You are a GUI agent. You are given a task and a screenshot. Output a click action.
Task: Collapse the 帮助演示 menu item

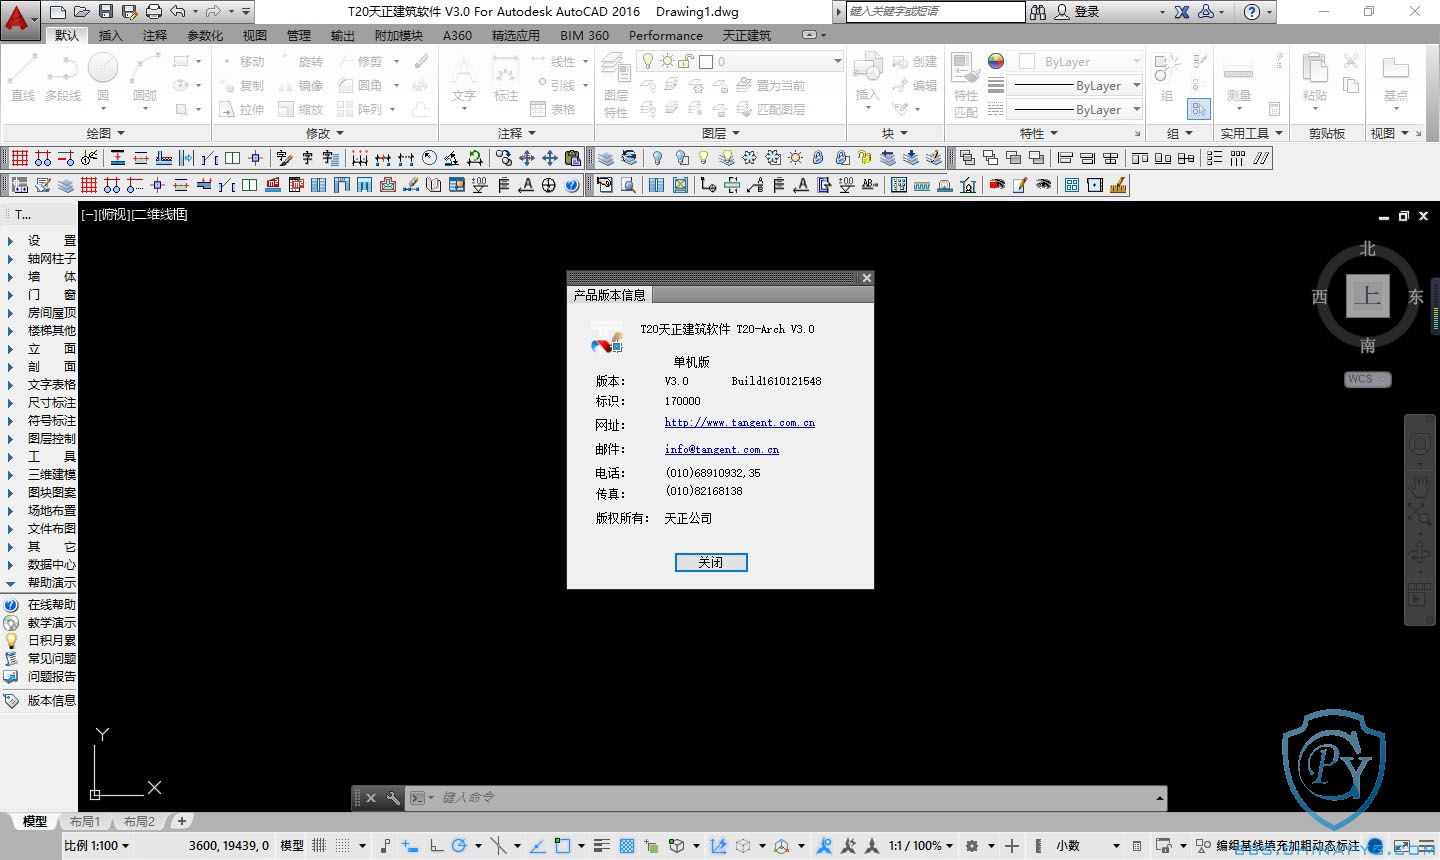[40, 582]
